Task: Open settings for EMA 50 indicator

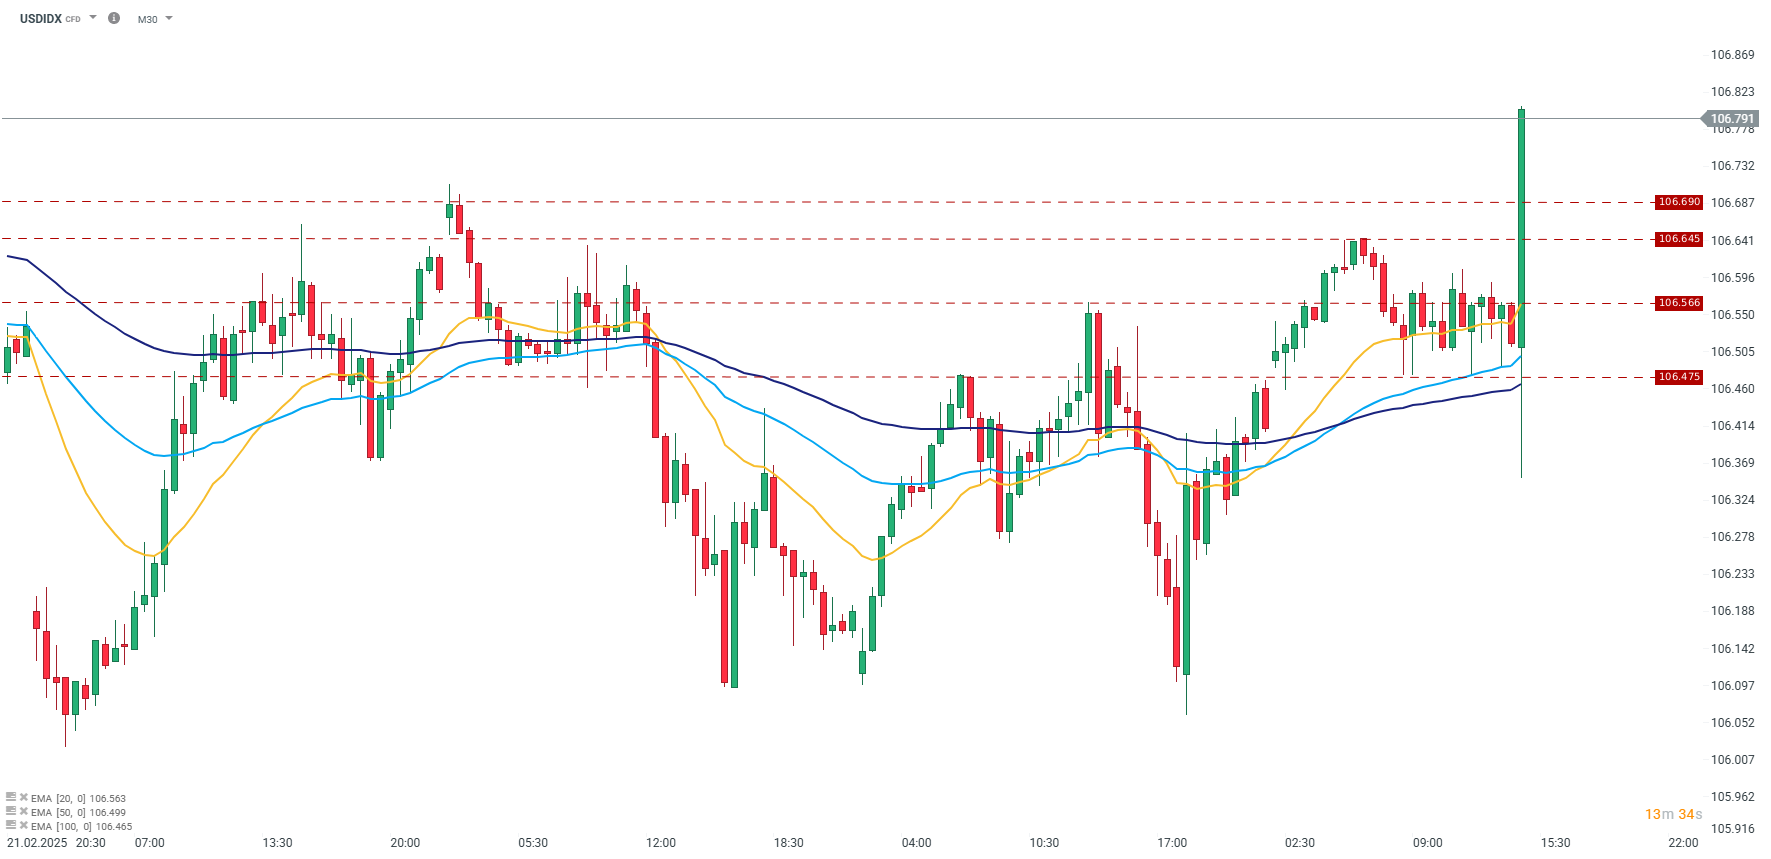Action: pyautogui.click(x=11, y=812)
